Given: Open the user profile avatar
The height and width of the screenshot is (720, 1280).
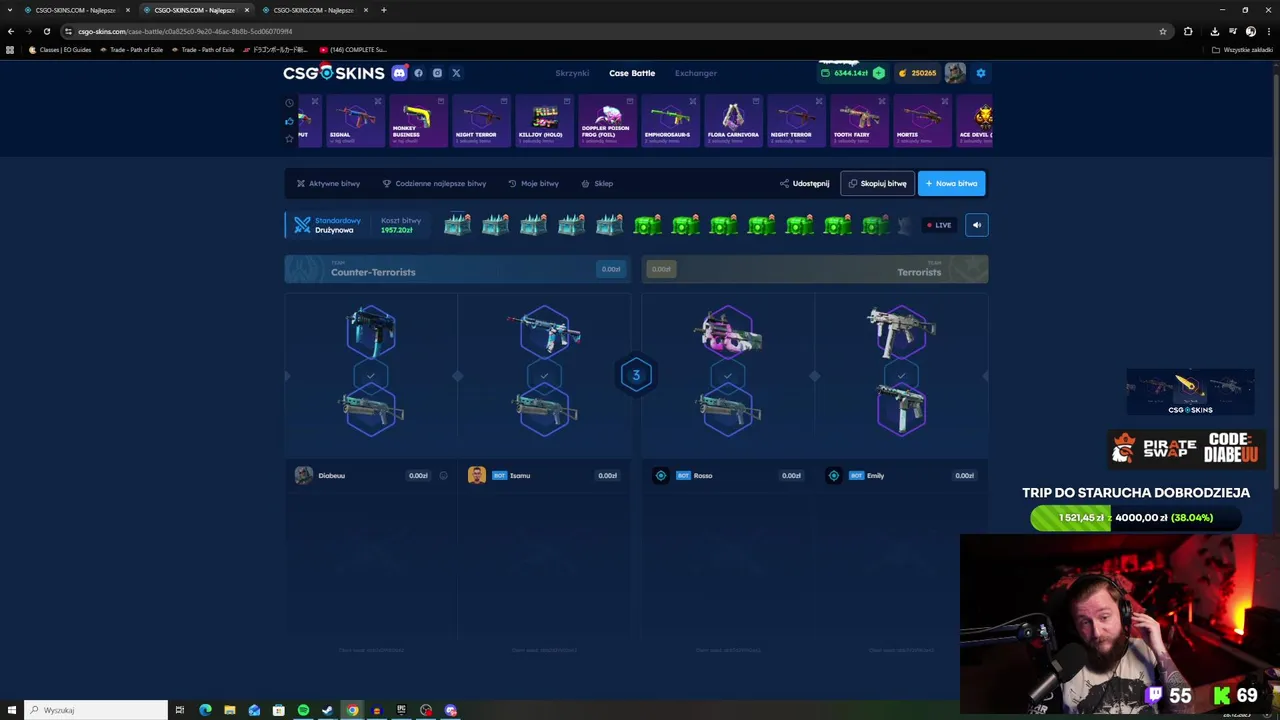Looking at the screenshot, I should pos(955,73).
